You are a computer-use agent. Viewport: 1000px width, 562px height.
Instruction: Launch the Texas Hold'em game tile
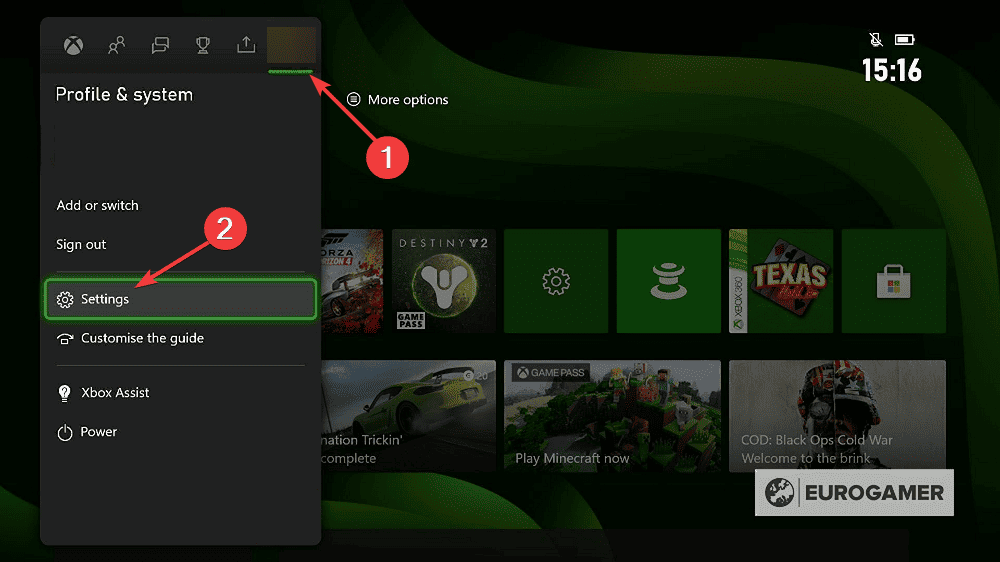781,281
